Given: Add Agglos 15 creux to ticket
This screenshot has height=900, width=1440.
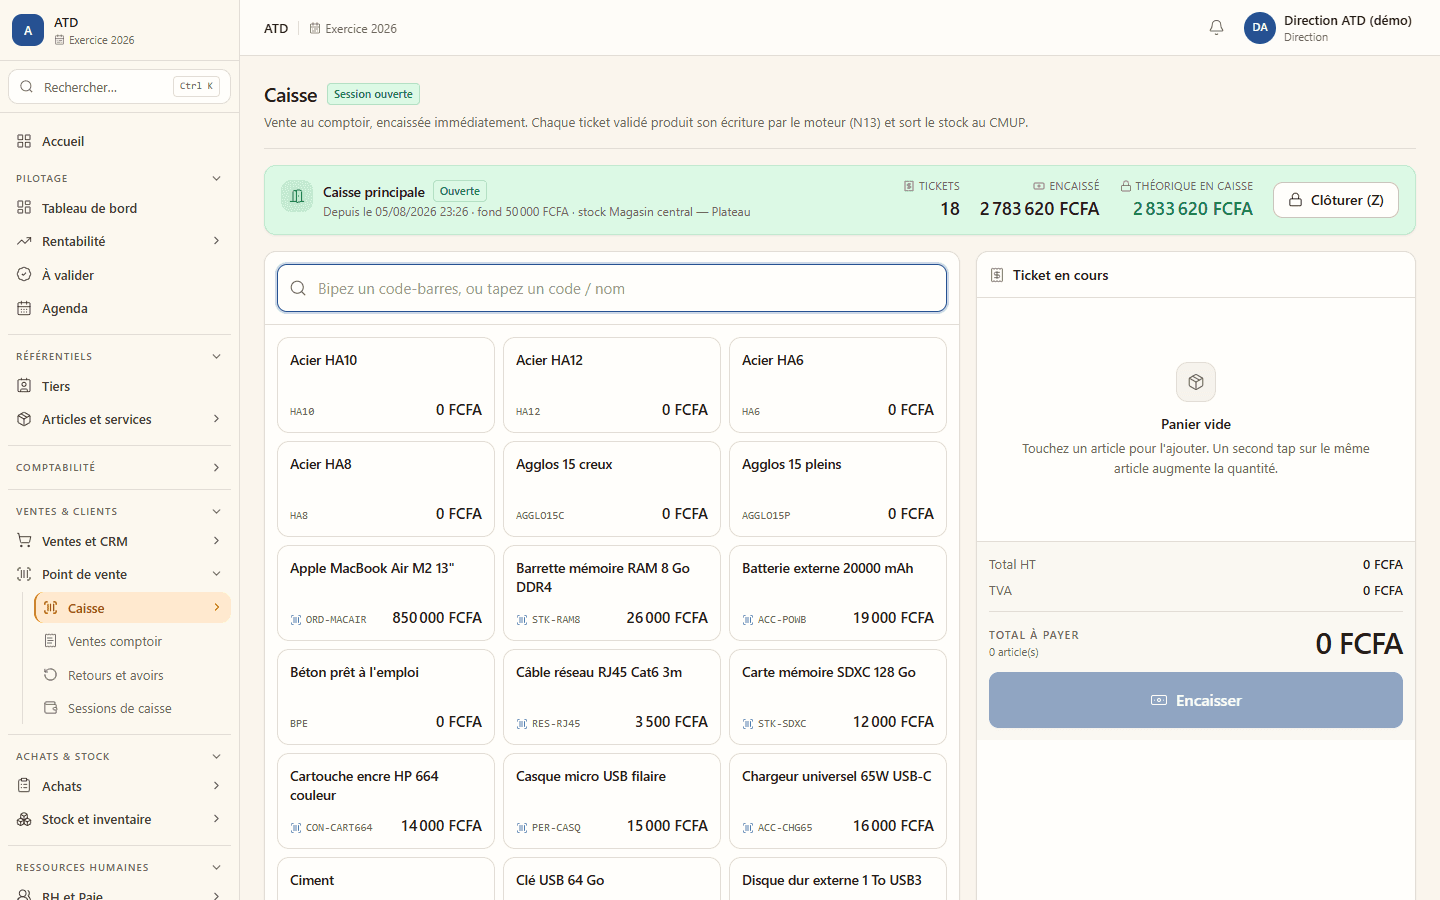Looking at the screenshot, I should pyautogui.click(x=612, y=489).
